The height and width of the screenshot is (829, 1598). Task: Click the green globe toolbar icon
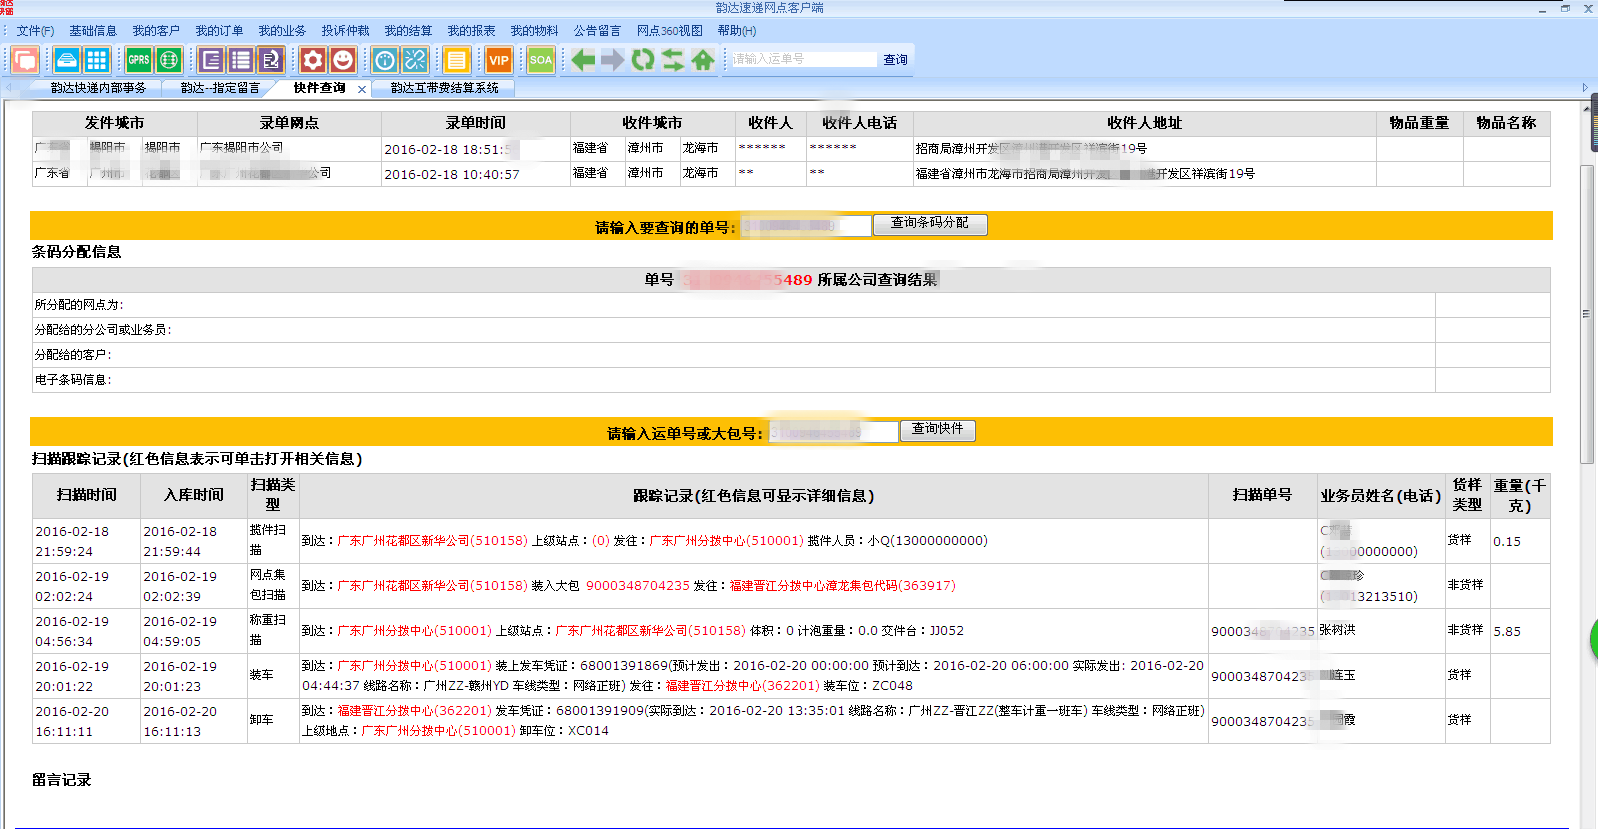pyautogui.click(x=169, y=60)
